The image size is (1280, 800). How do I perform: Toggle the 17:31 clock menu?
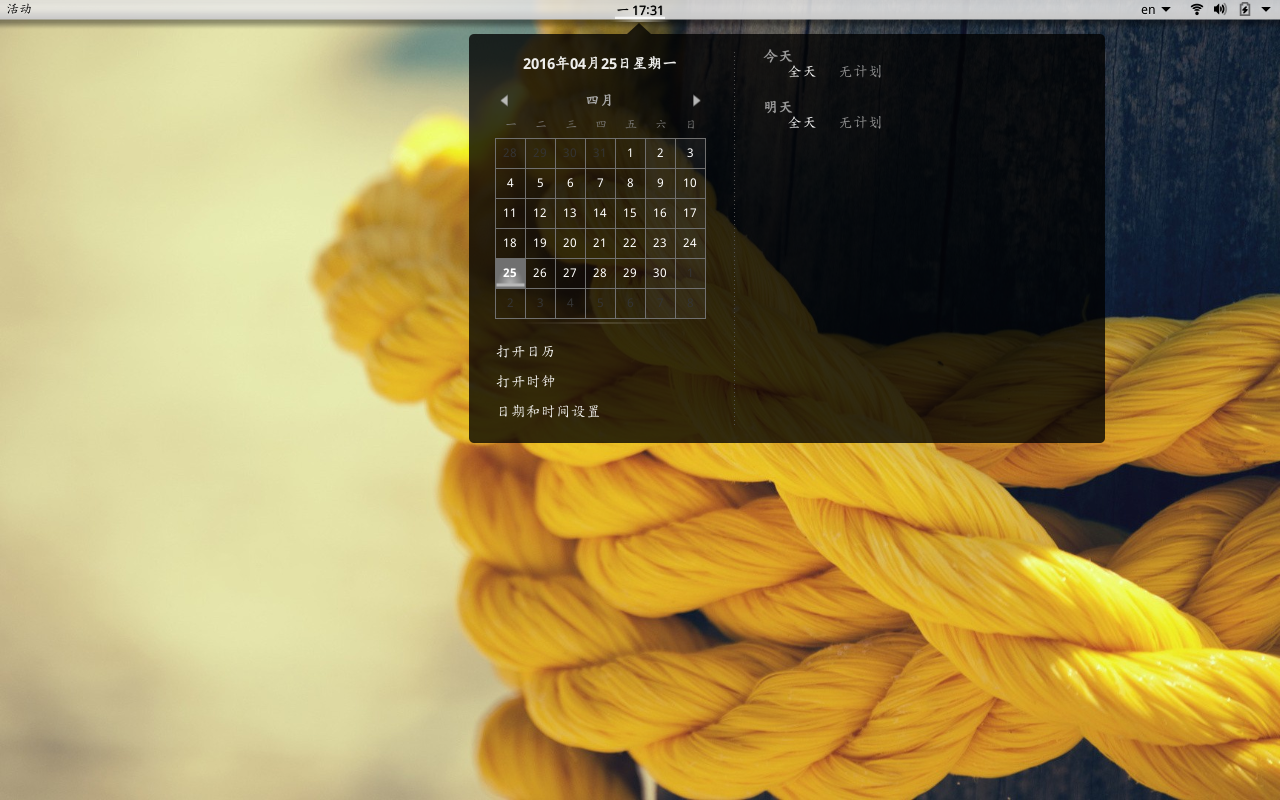[x=640, y=10]
